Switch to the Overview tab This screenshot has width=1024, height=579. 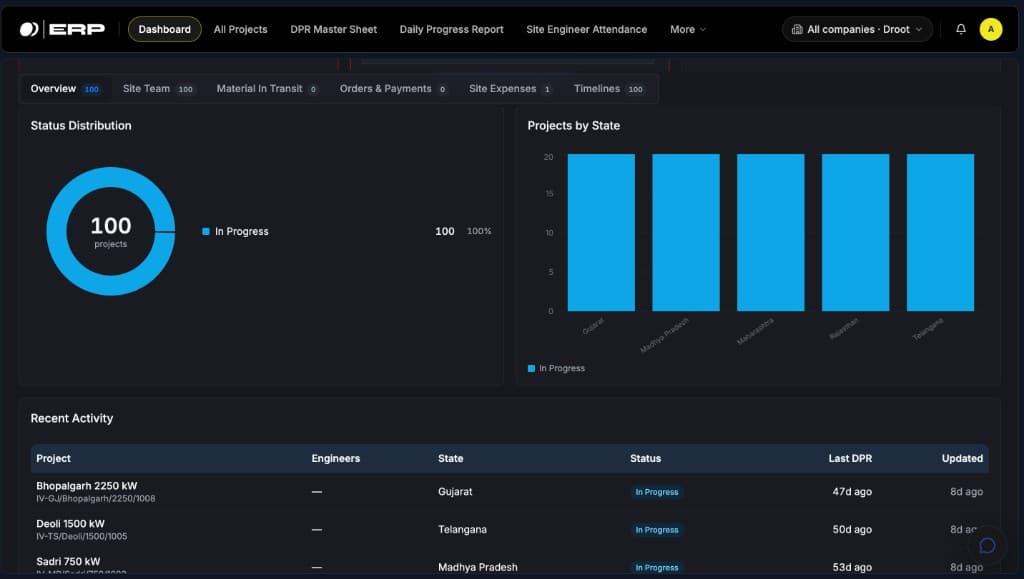tap(65, 89)
